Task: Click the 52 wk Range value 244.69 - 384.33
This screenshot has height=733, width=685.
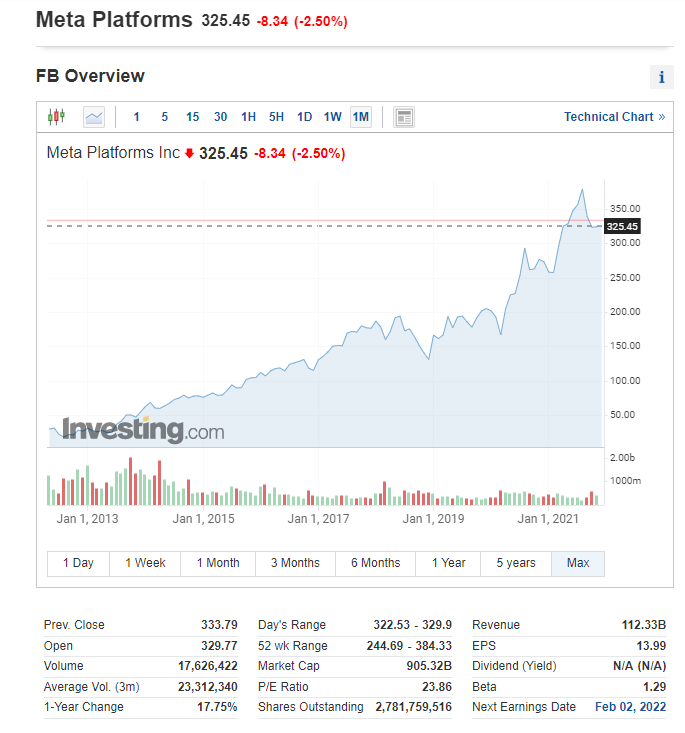Action: (409, 646)
